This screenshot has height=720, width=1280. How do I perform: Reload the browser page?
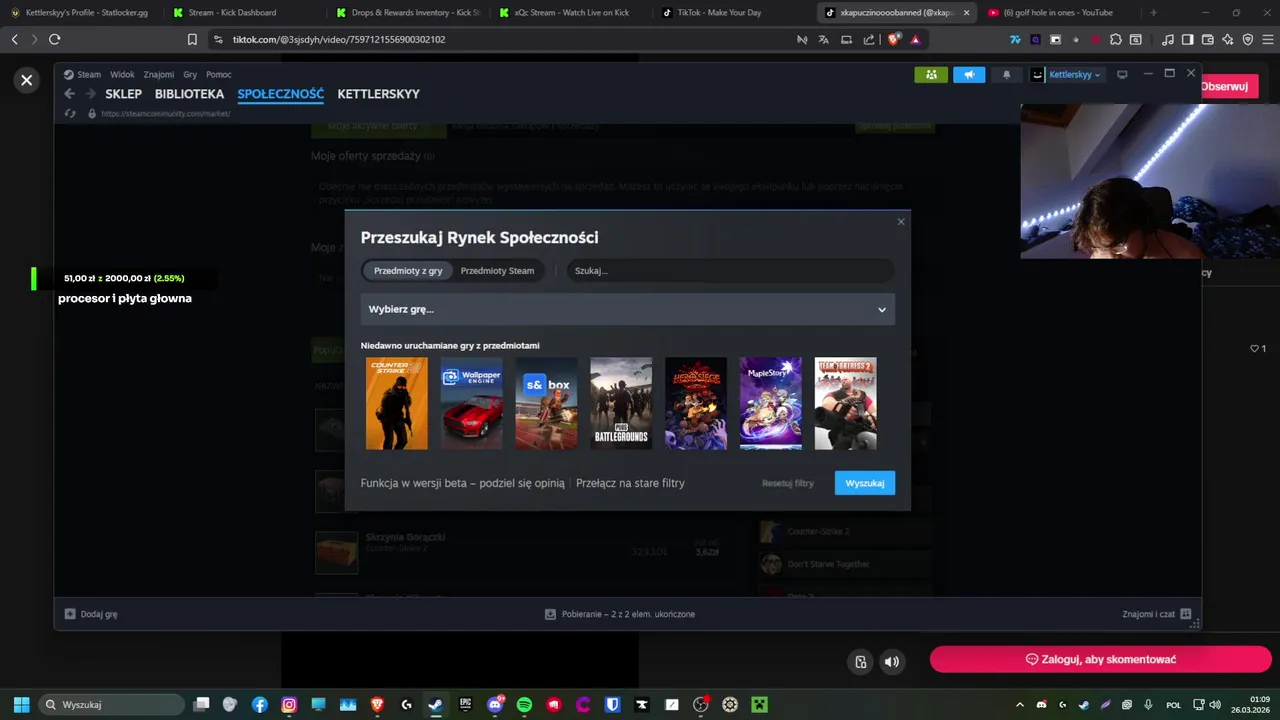(x=54, y=39)
